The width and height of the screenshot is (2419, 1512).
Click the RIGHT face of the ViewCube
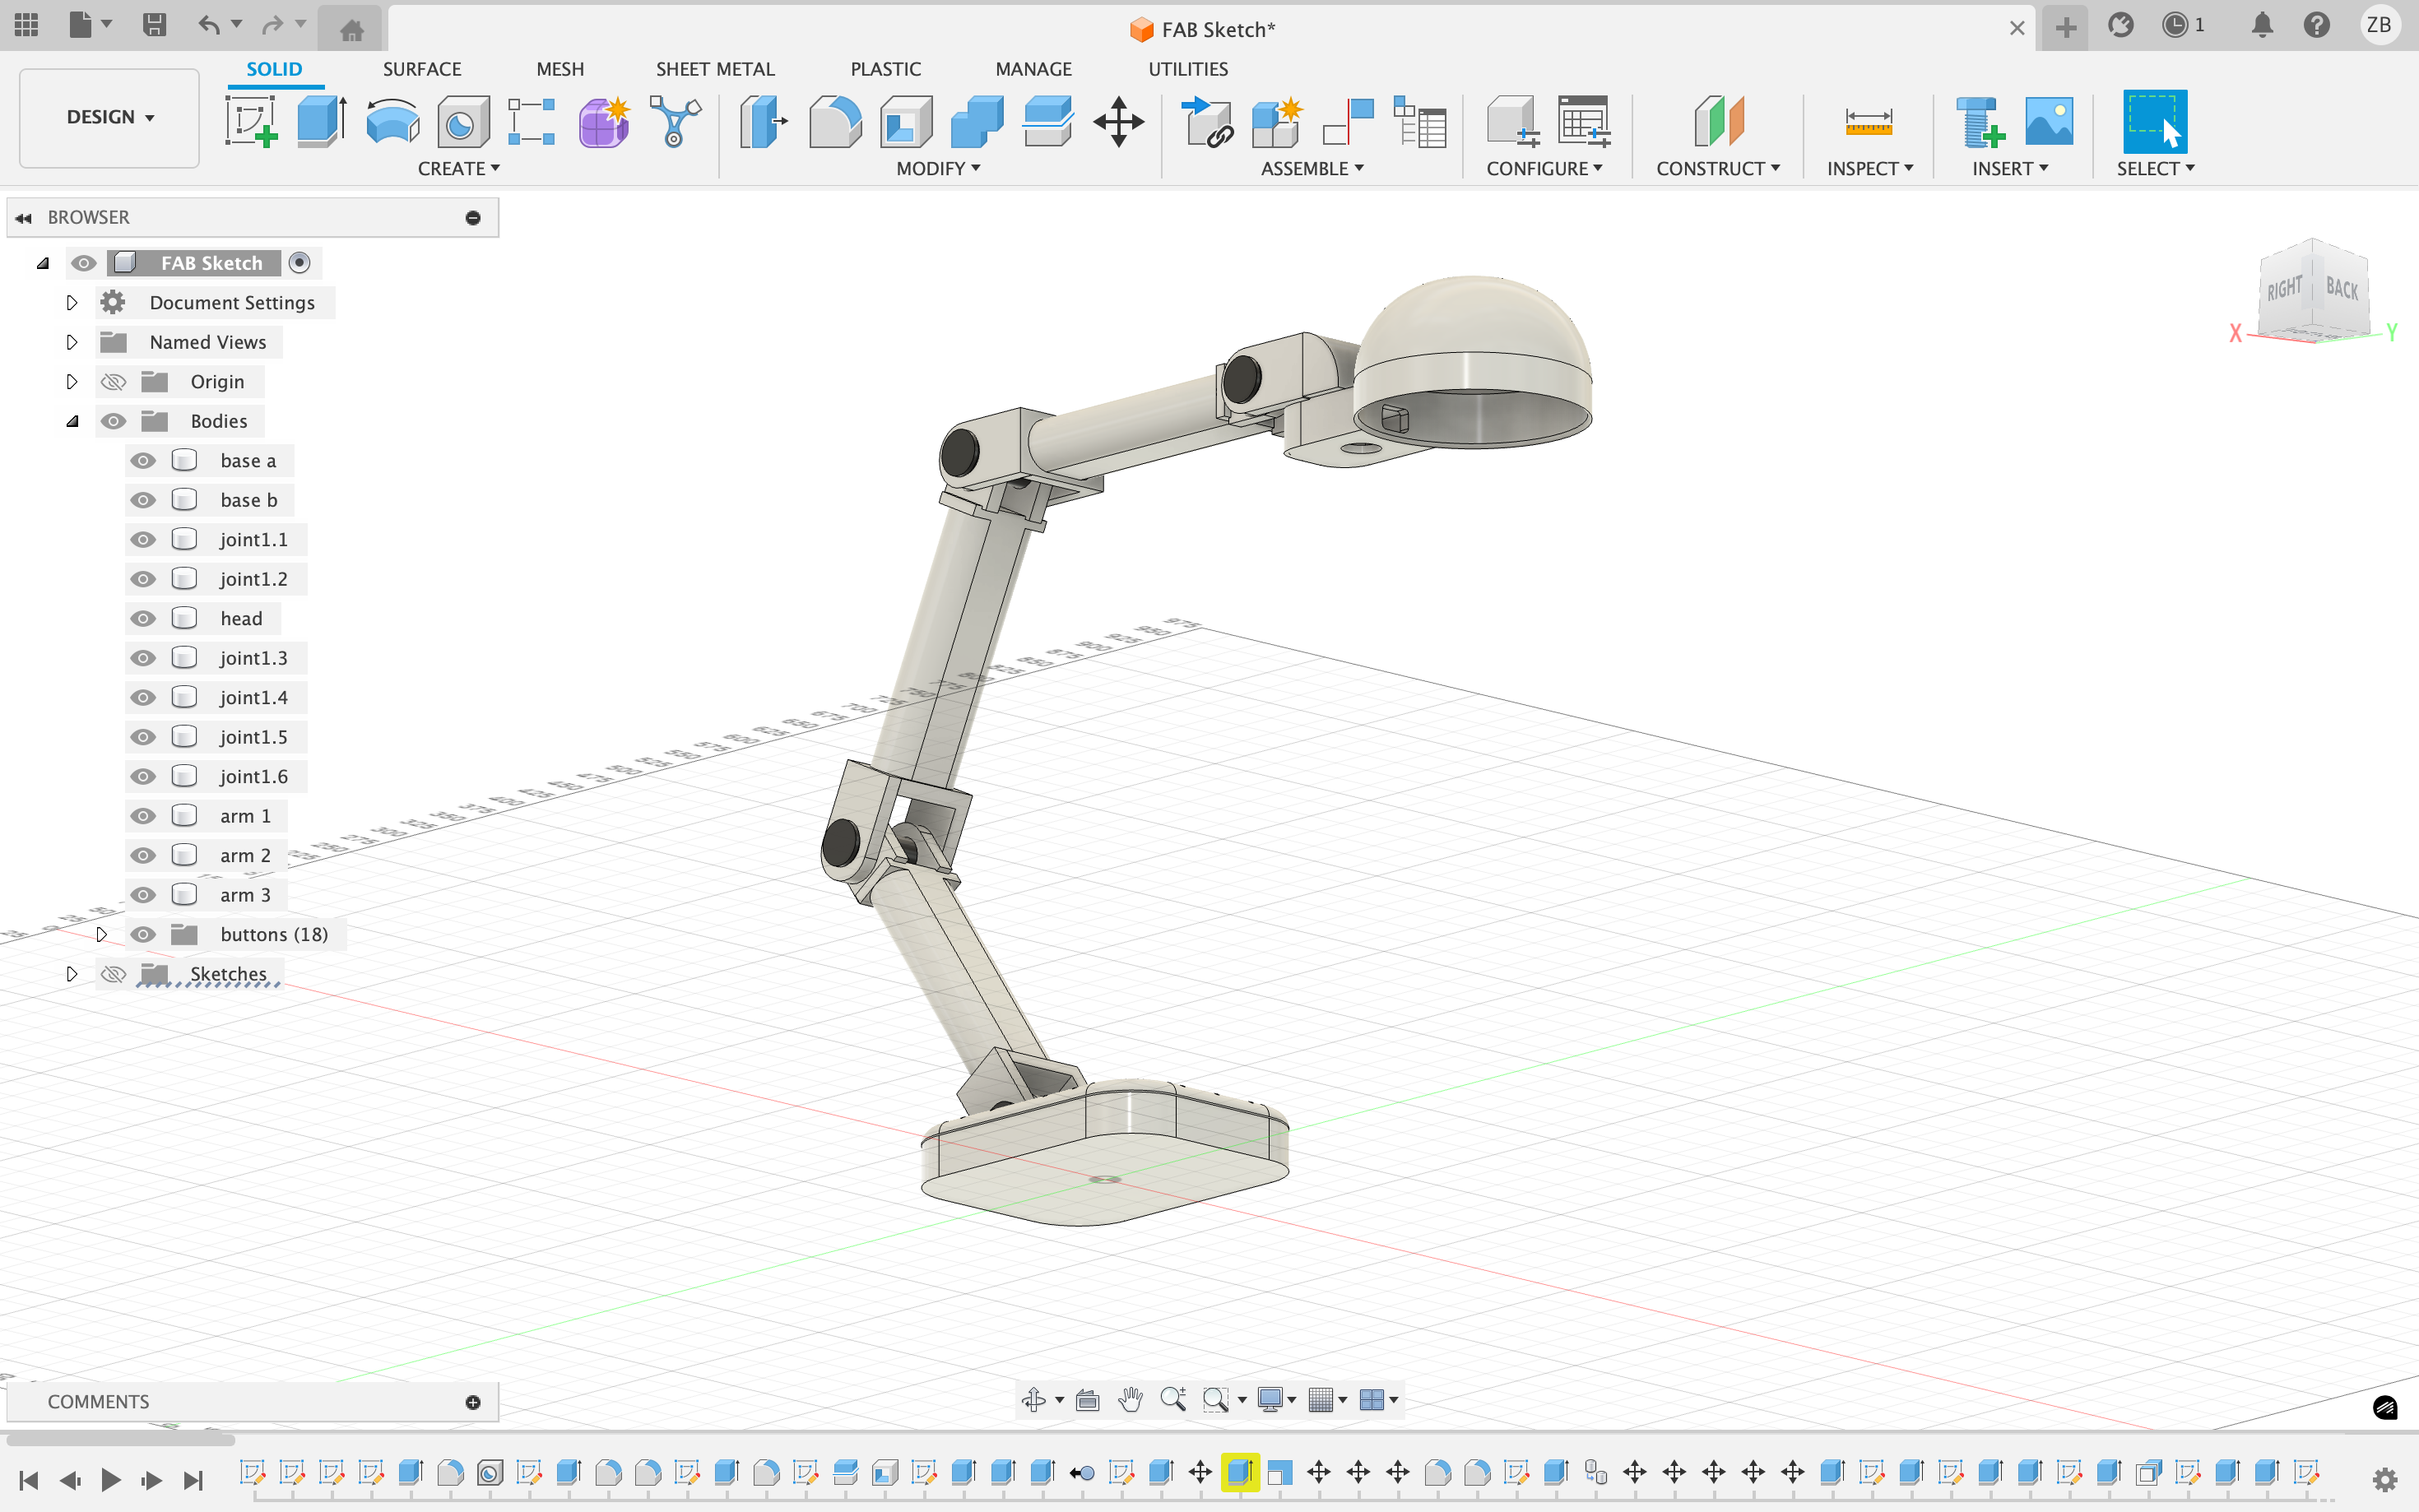click(x=2285, y=290)
